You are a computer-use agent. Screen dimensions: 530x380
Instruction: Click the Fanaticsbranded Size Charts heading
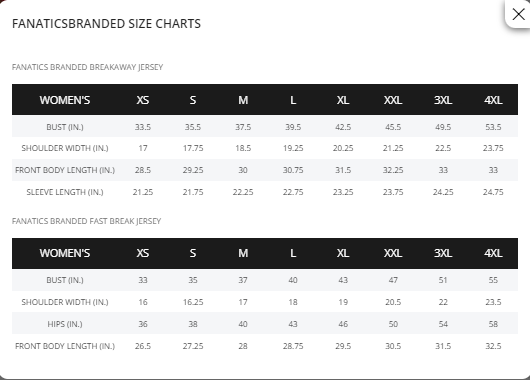click(106, 24)
